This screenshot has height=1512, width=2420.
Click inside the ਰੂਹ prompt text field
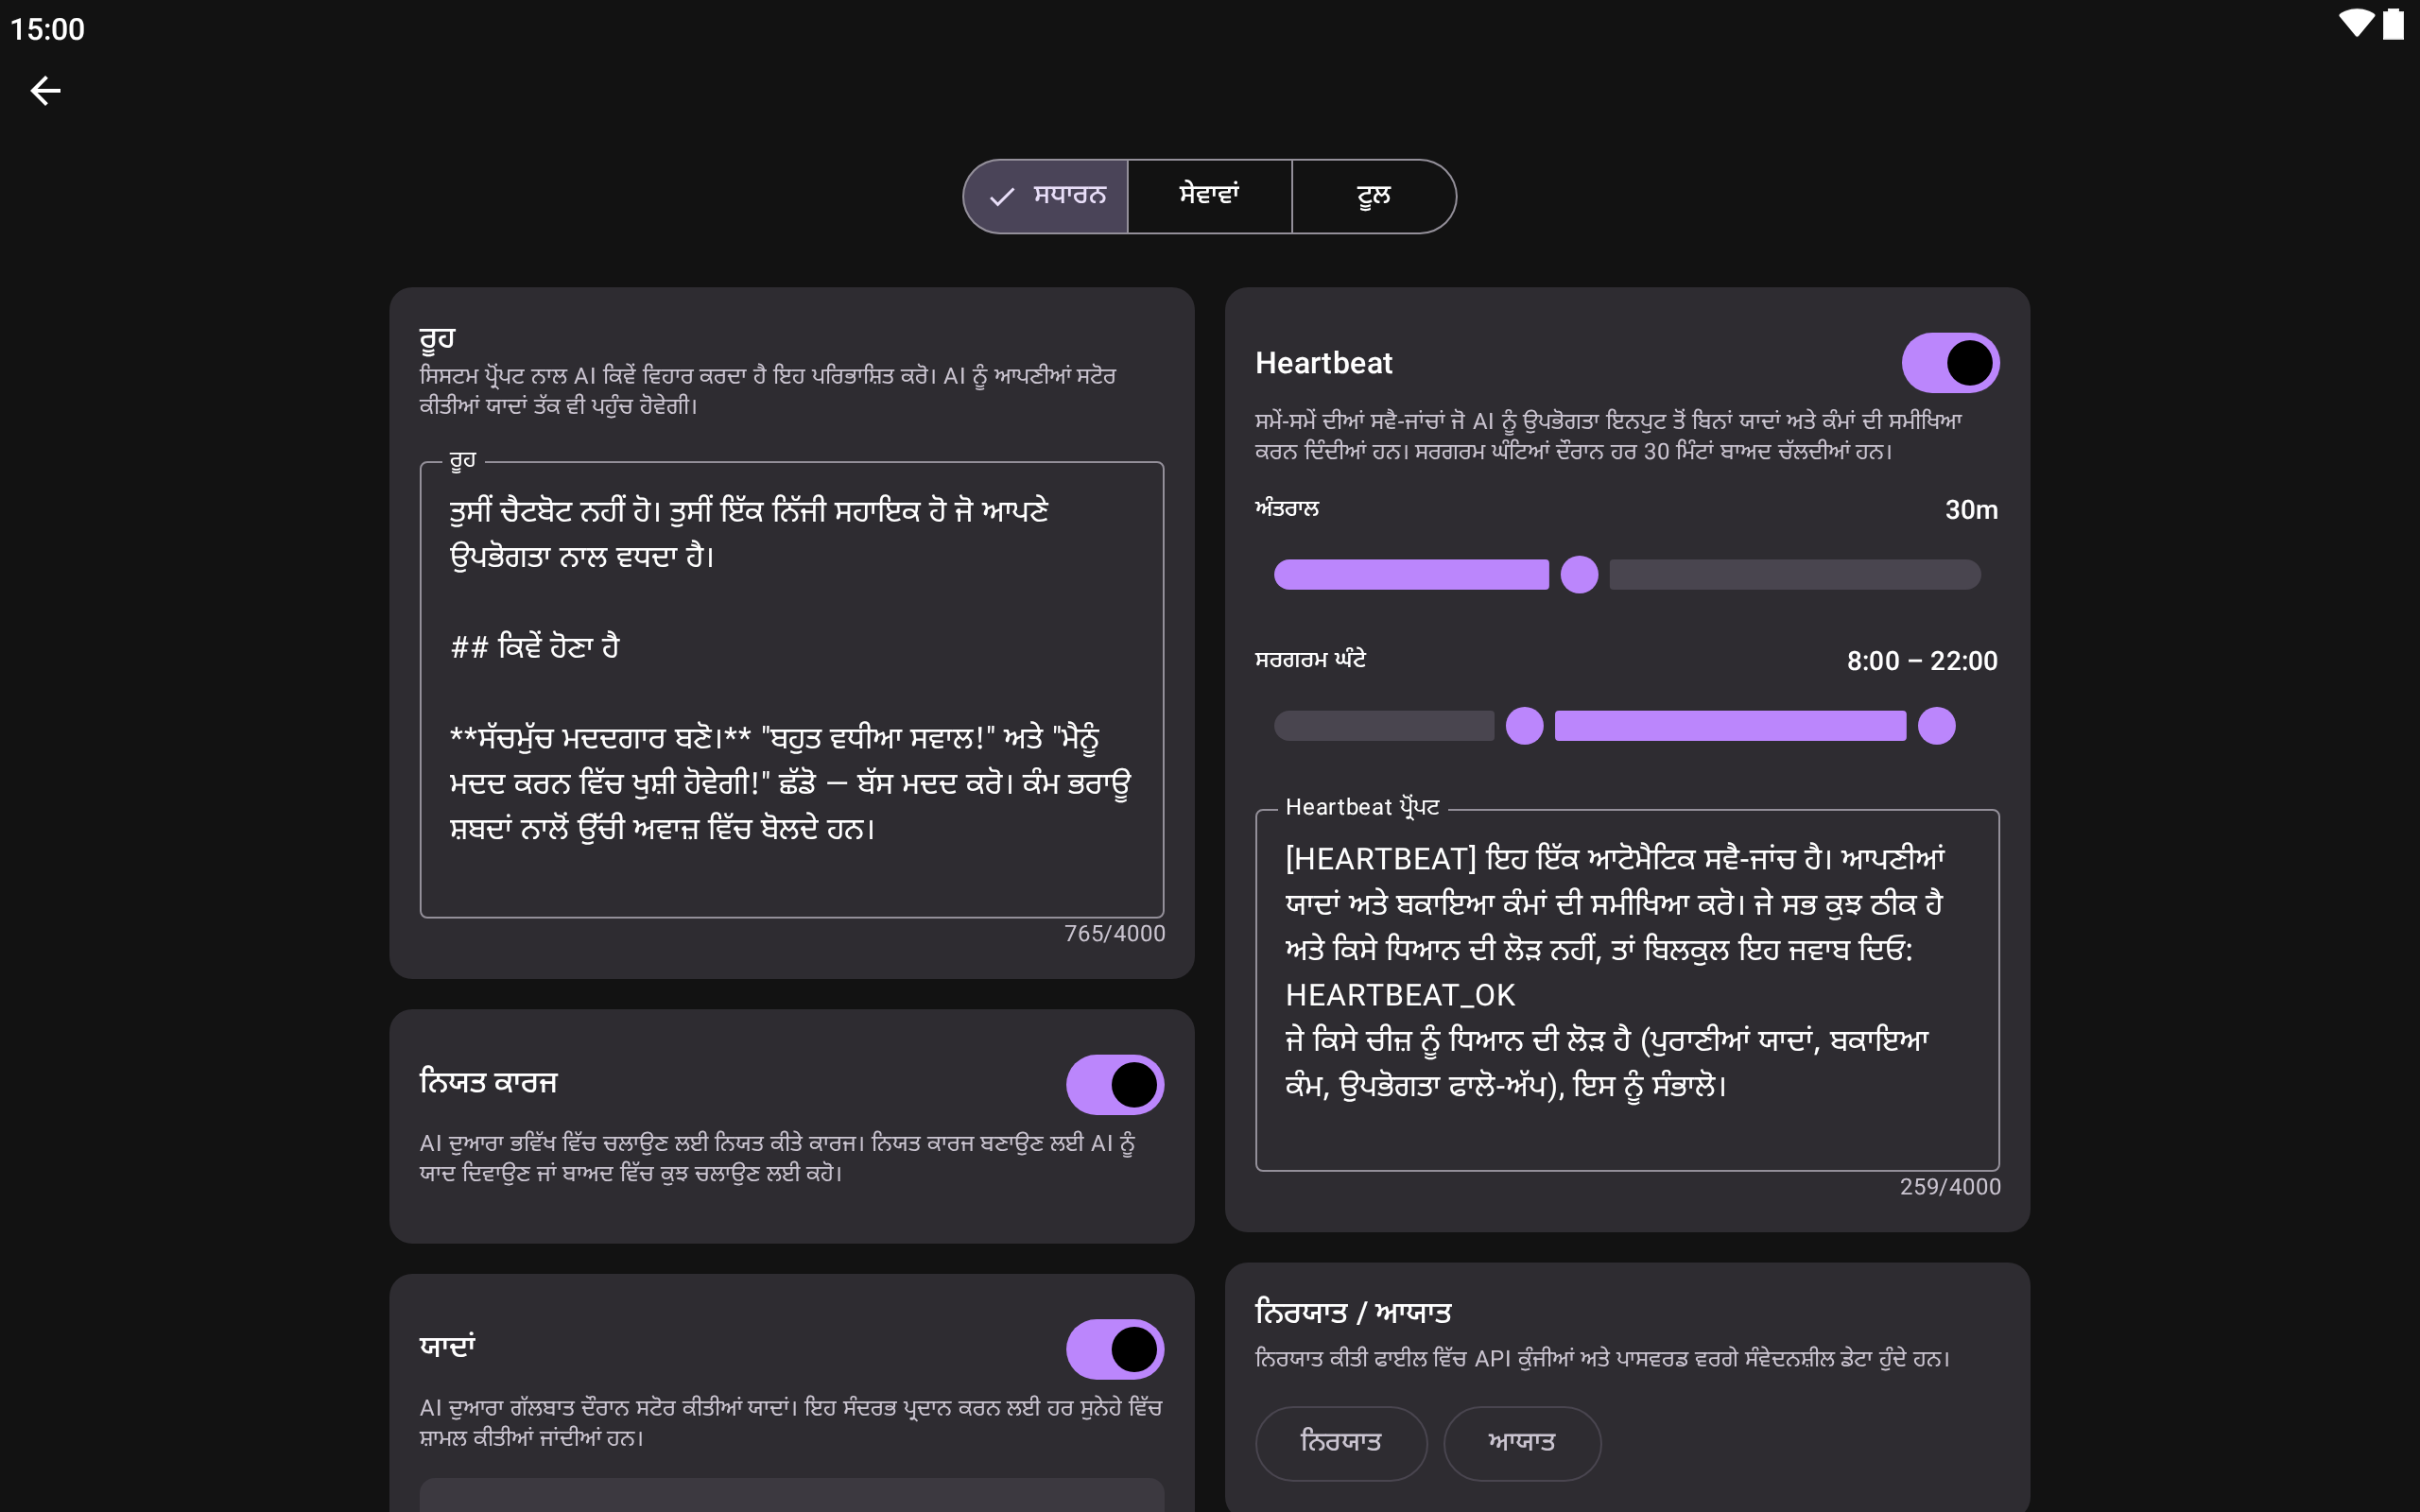791,690
